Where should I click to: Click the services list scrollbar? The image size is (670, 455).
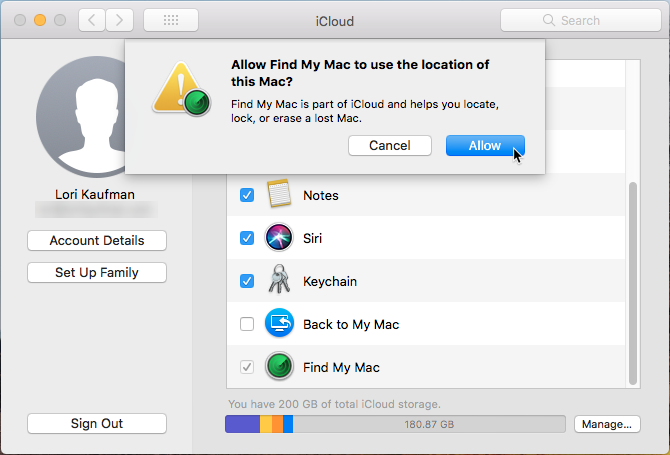(x=633, y=284)
